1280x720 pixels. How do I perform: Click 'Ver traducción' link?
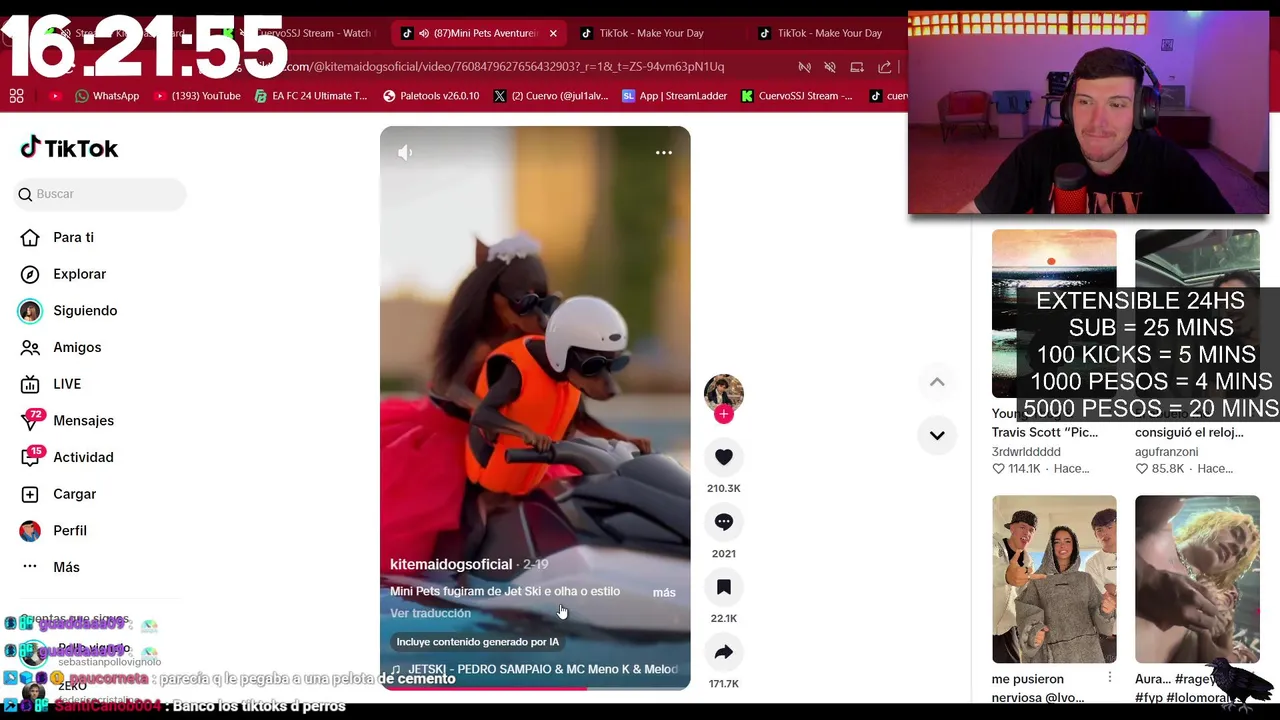(430, 613)
